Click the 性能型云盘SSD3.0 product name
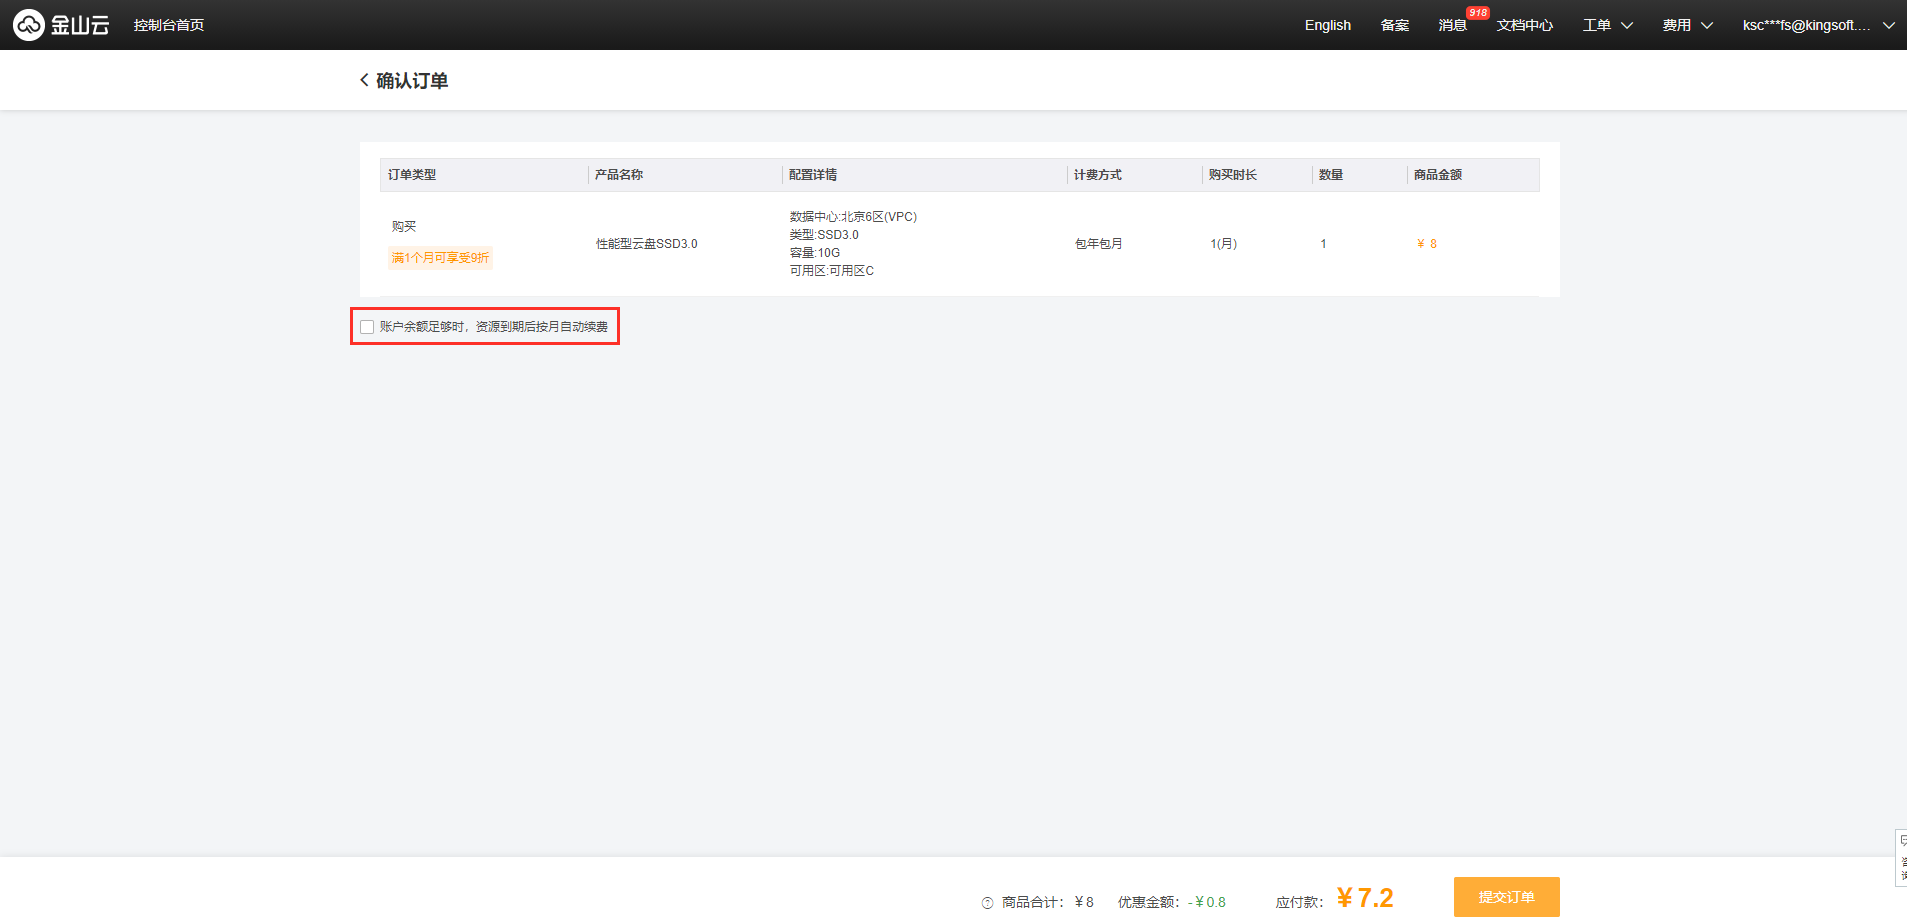The image size is (1907, 923). pyautogui.click(x=646, y=244)
